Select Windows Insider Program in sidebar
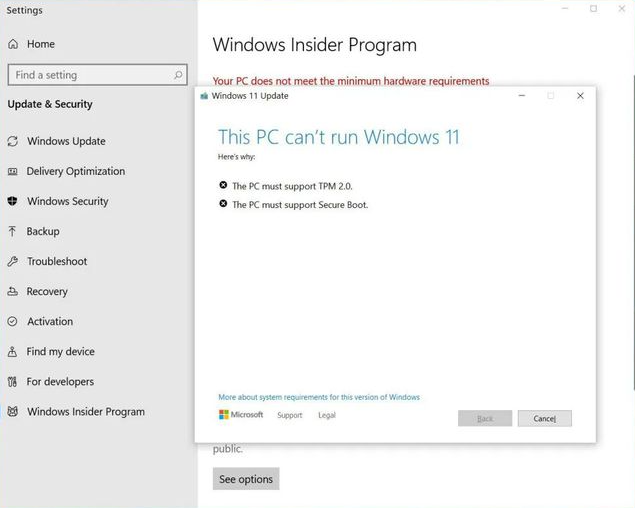Image resolution: width=635 pixels, height=508 pixels. (85, 411)
